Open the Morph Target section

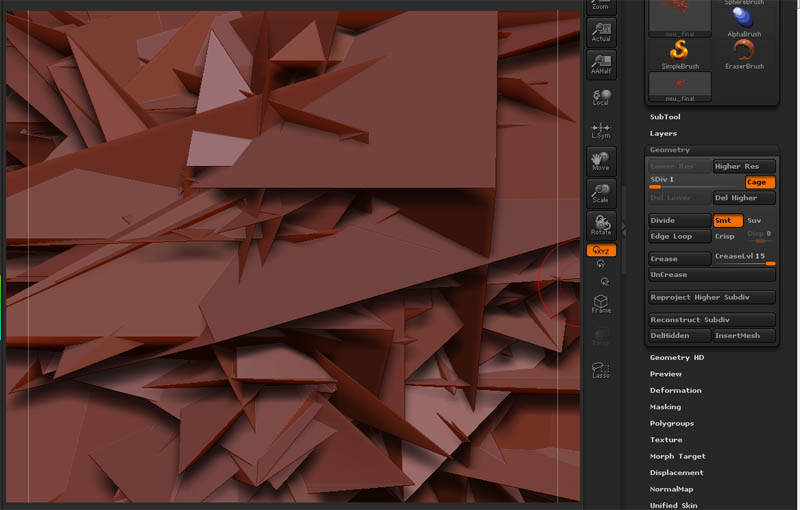coord(678,456)
